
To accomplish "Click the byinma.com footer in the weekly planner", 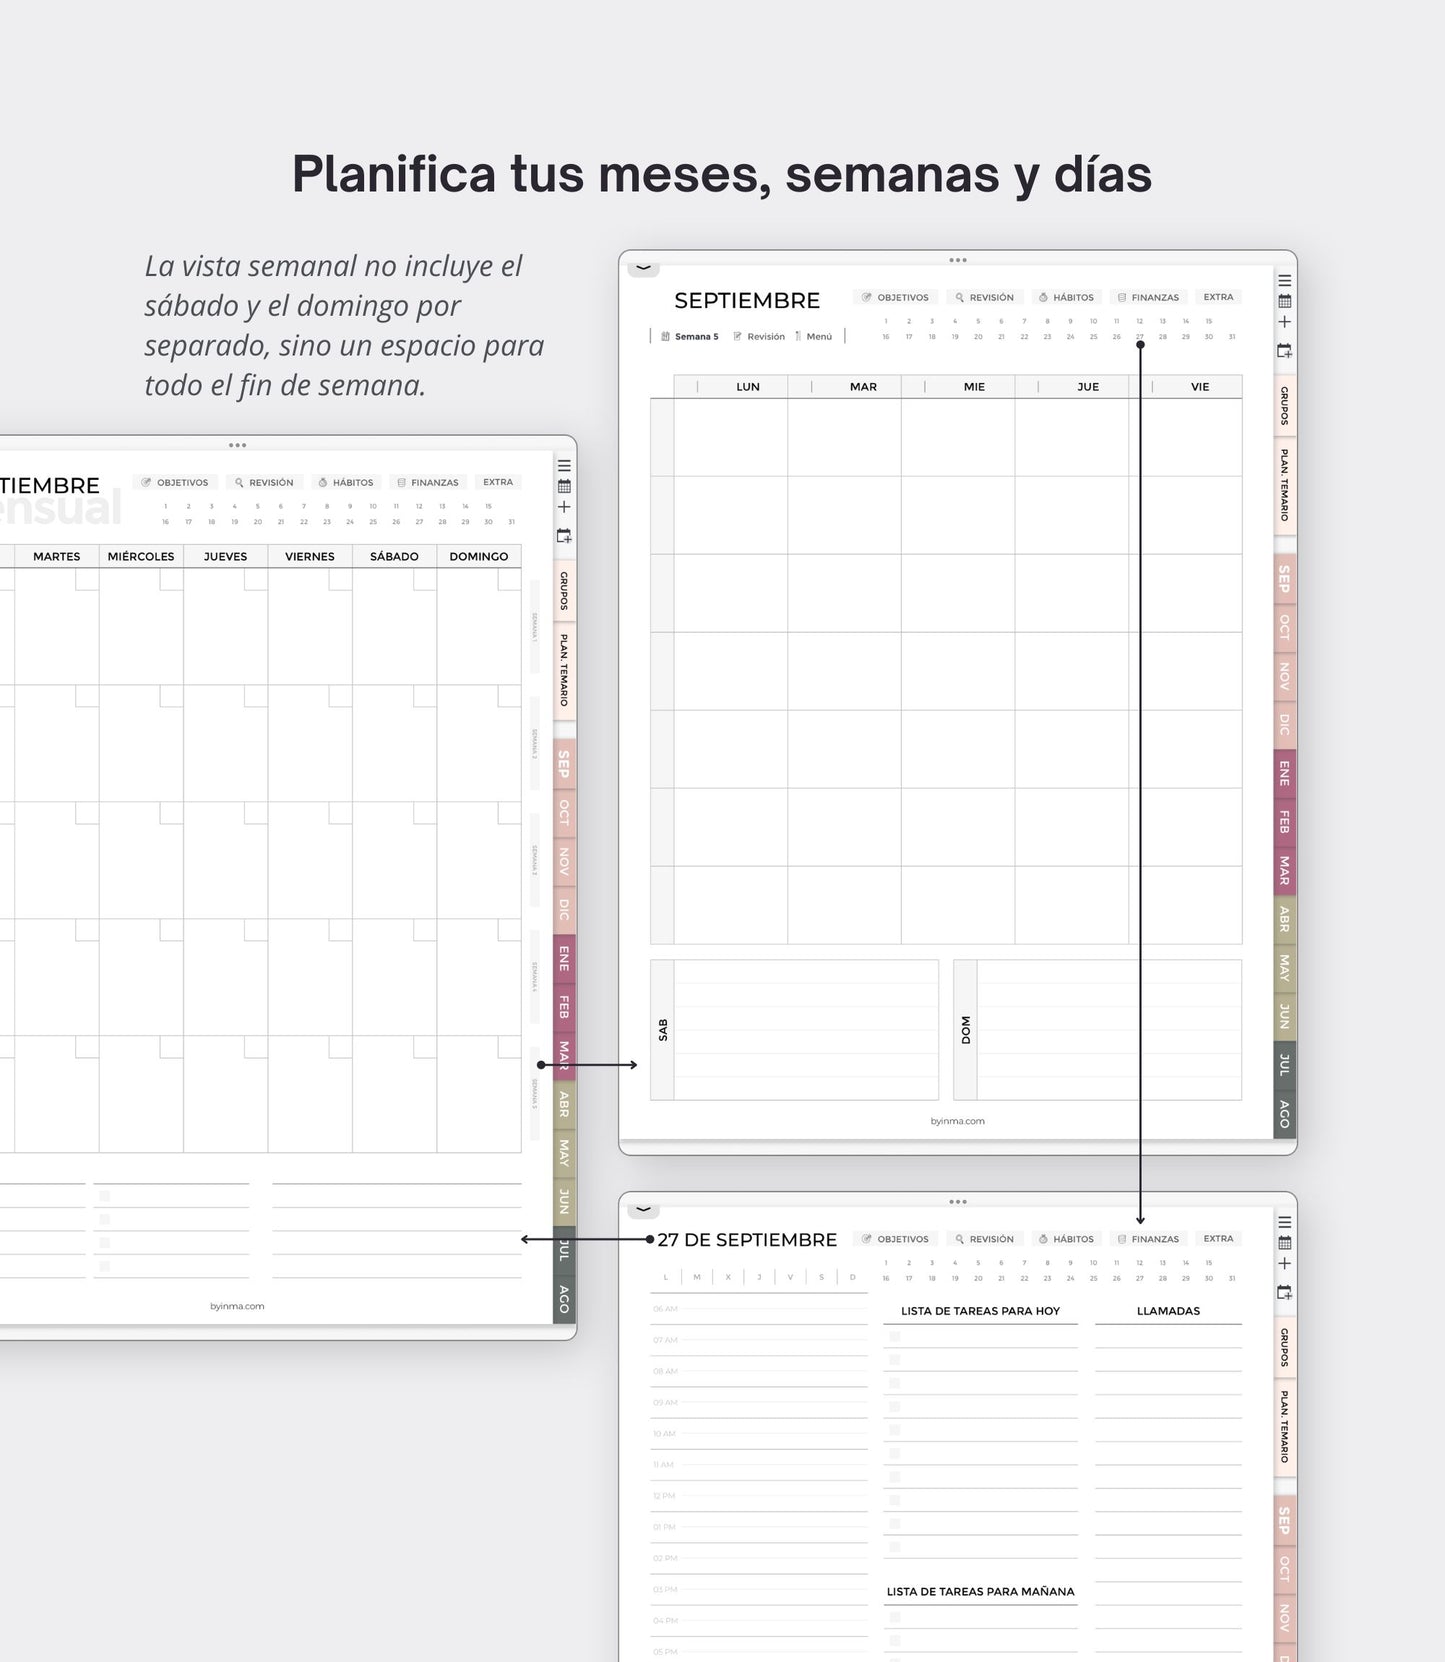I will click(x=958, y=1121).
